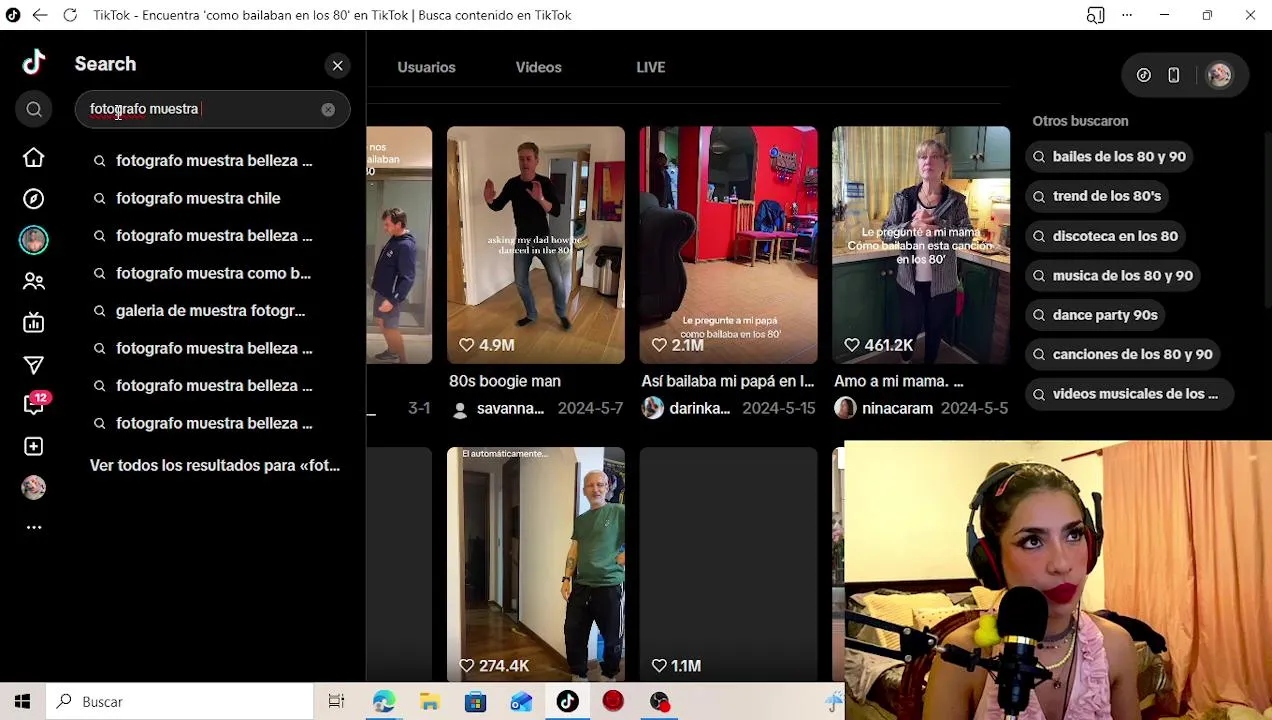Screen dimensions: 1272x720
Task: Go to the Home feed icon
Action: (x=34, y=158)
